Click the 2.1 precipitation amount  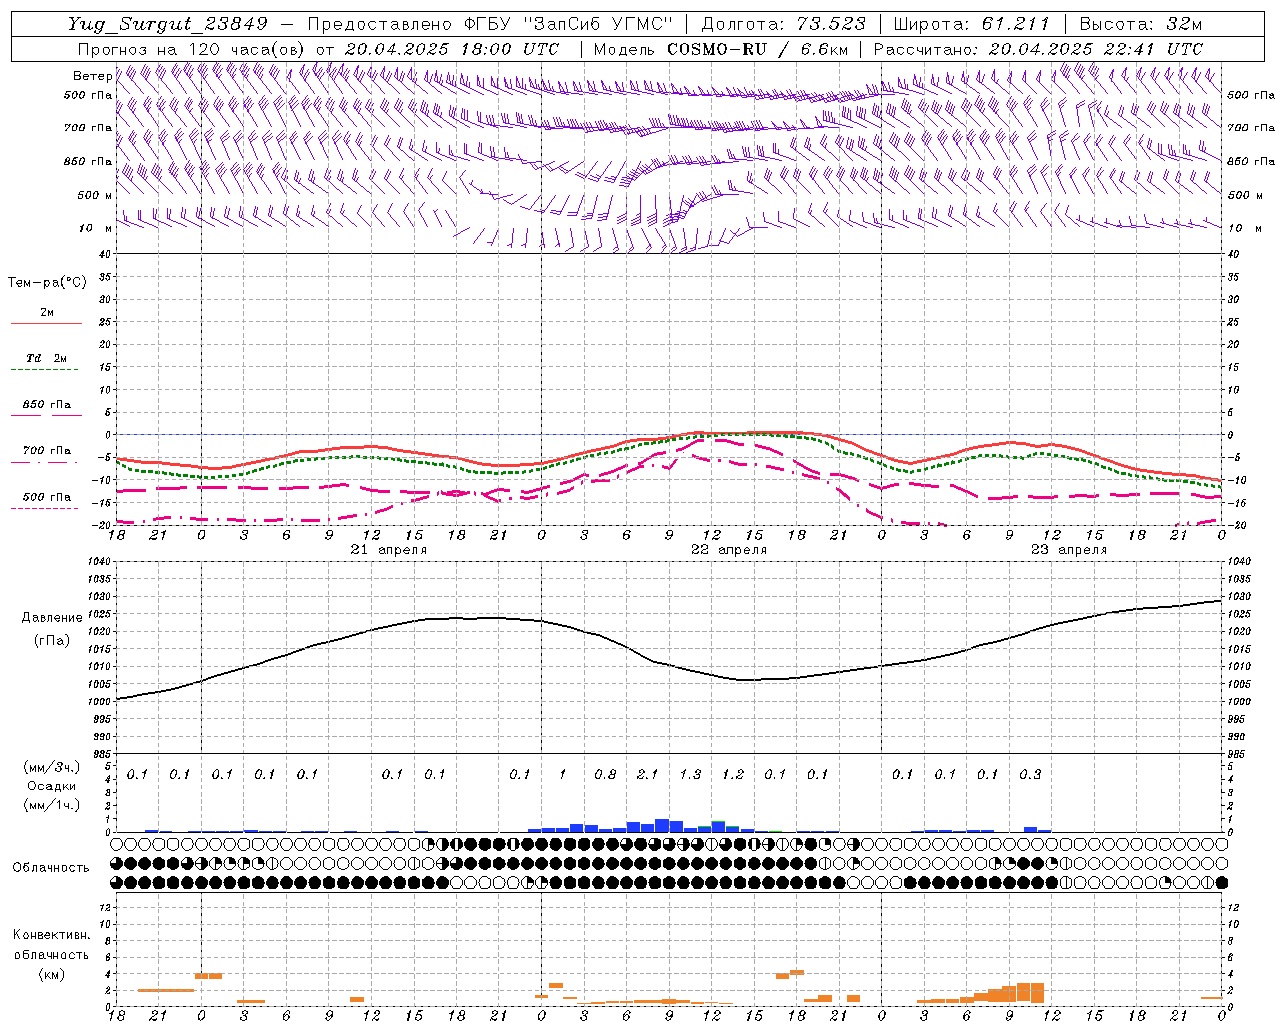click(648, 774)
